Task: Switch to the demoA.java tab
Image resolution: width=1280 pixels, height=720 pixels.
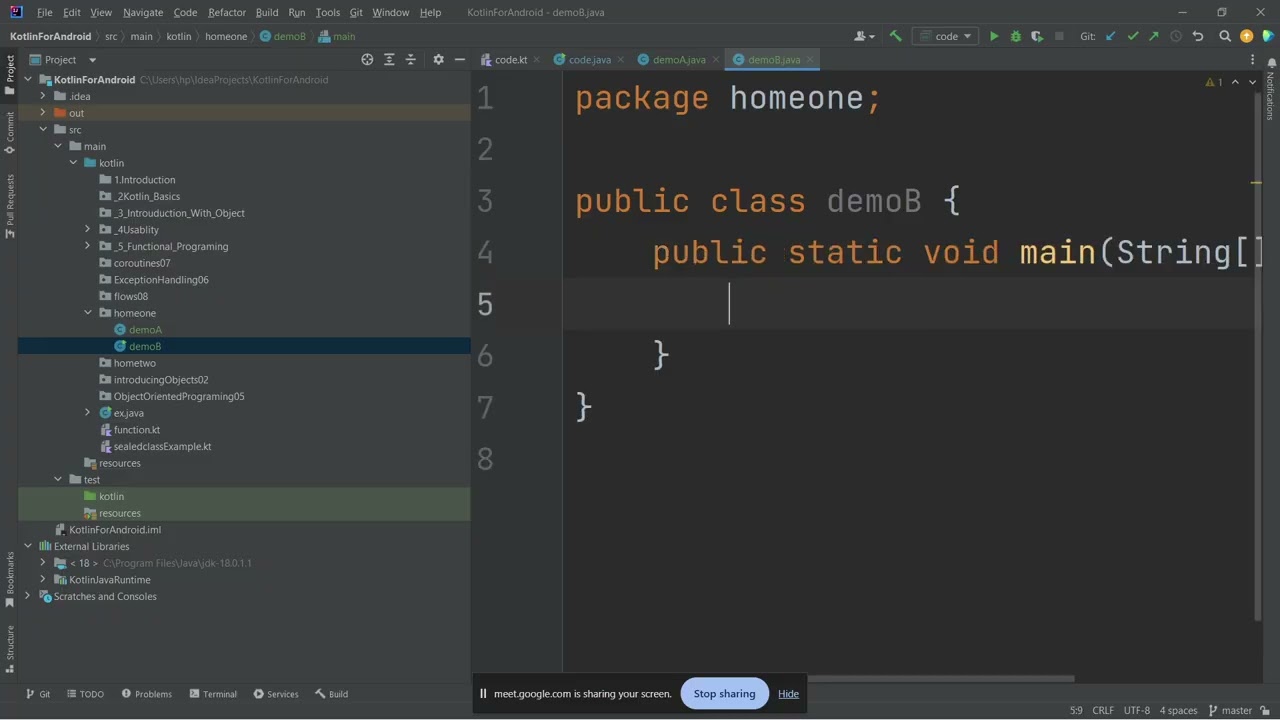Action: pos(679,60)
